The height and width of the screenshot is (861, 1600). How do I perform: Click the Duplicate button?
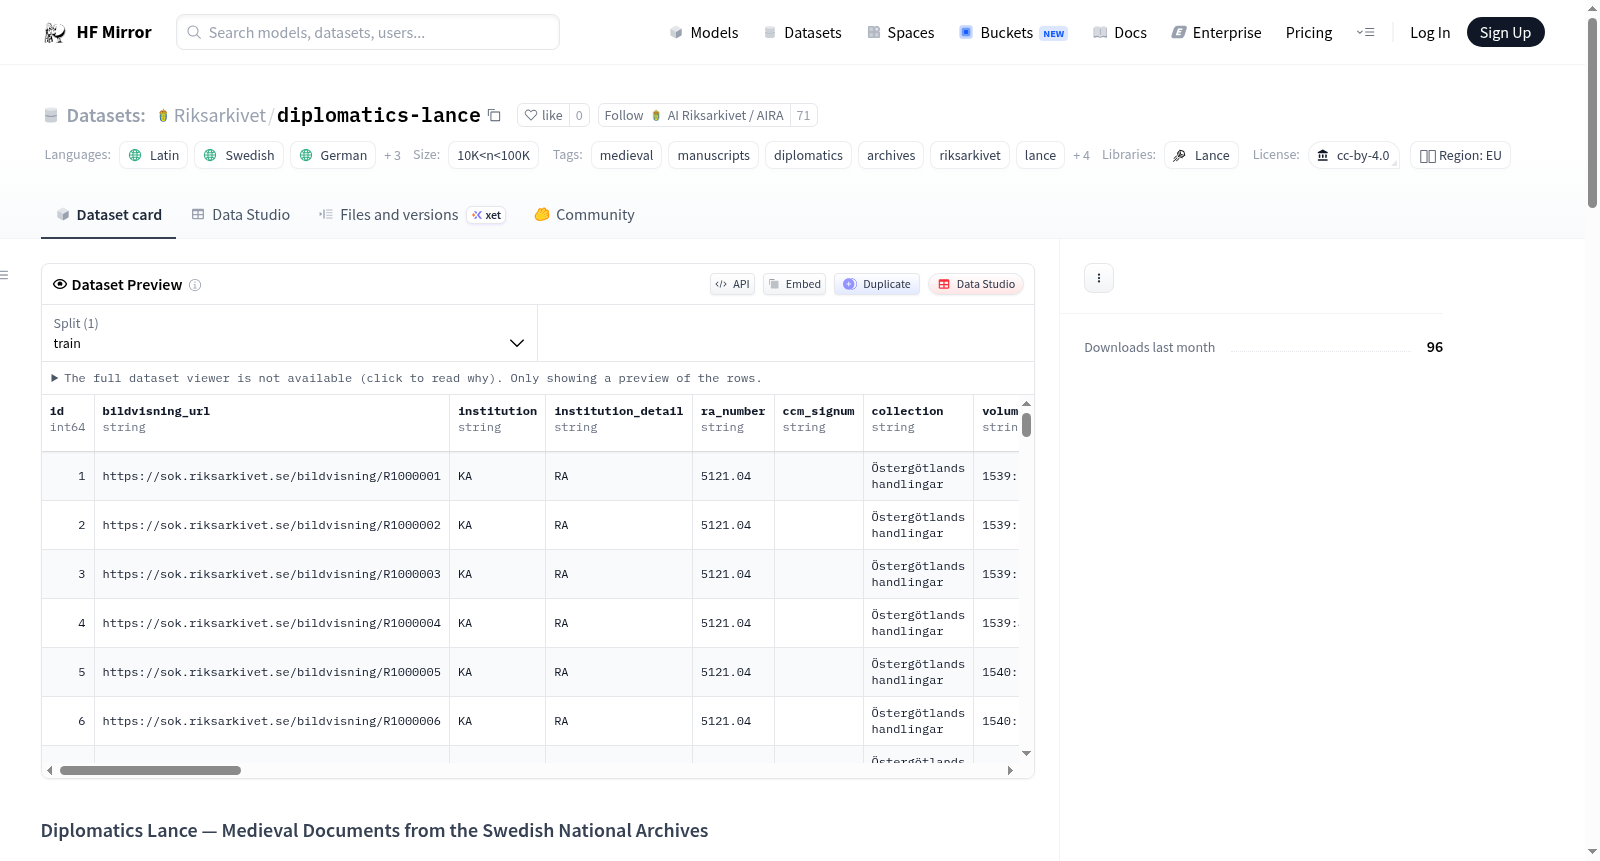[877, 284]
